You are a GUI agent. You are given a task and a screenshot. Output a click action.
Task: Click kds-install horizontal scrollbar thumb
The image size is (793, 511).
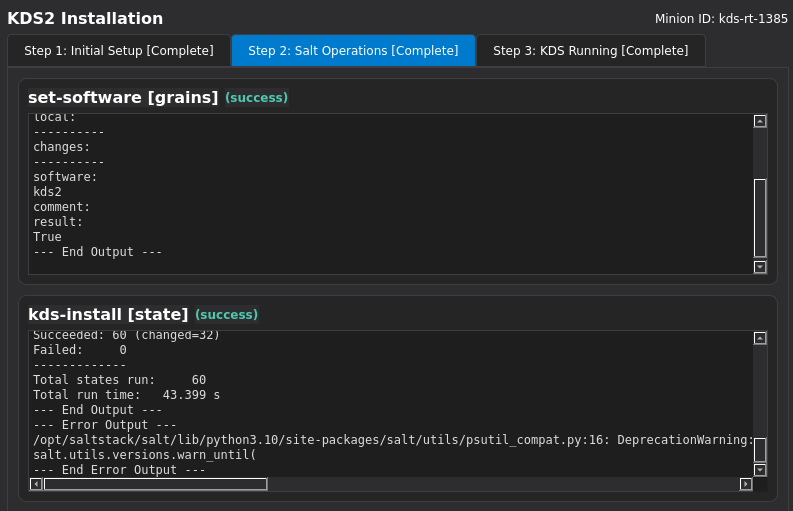(155, 484)
